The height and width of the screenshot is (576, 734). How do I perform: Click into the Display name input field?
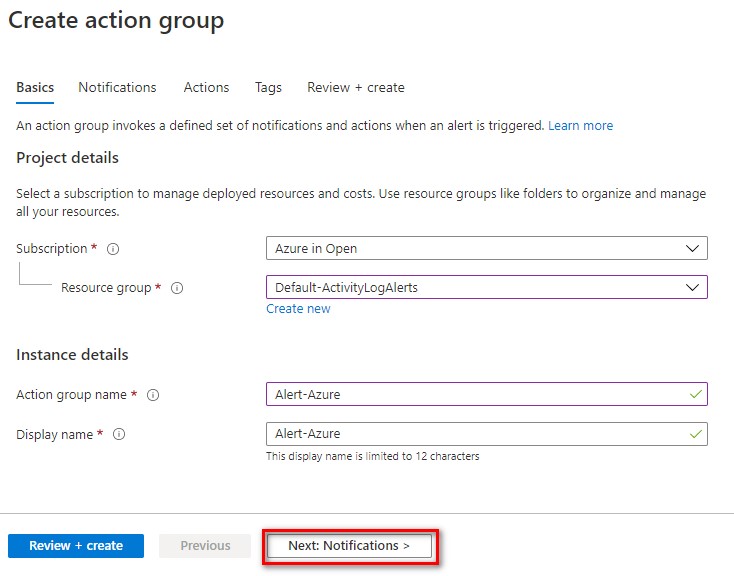[x=476, y=434]
